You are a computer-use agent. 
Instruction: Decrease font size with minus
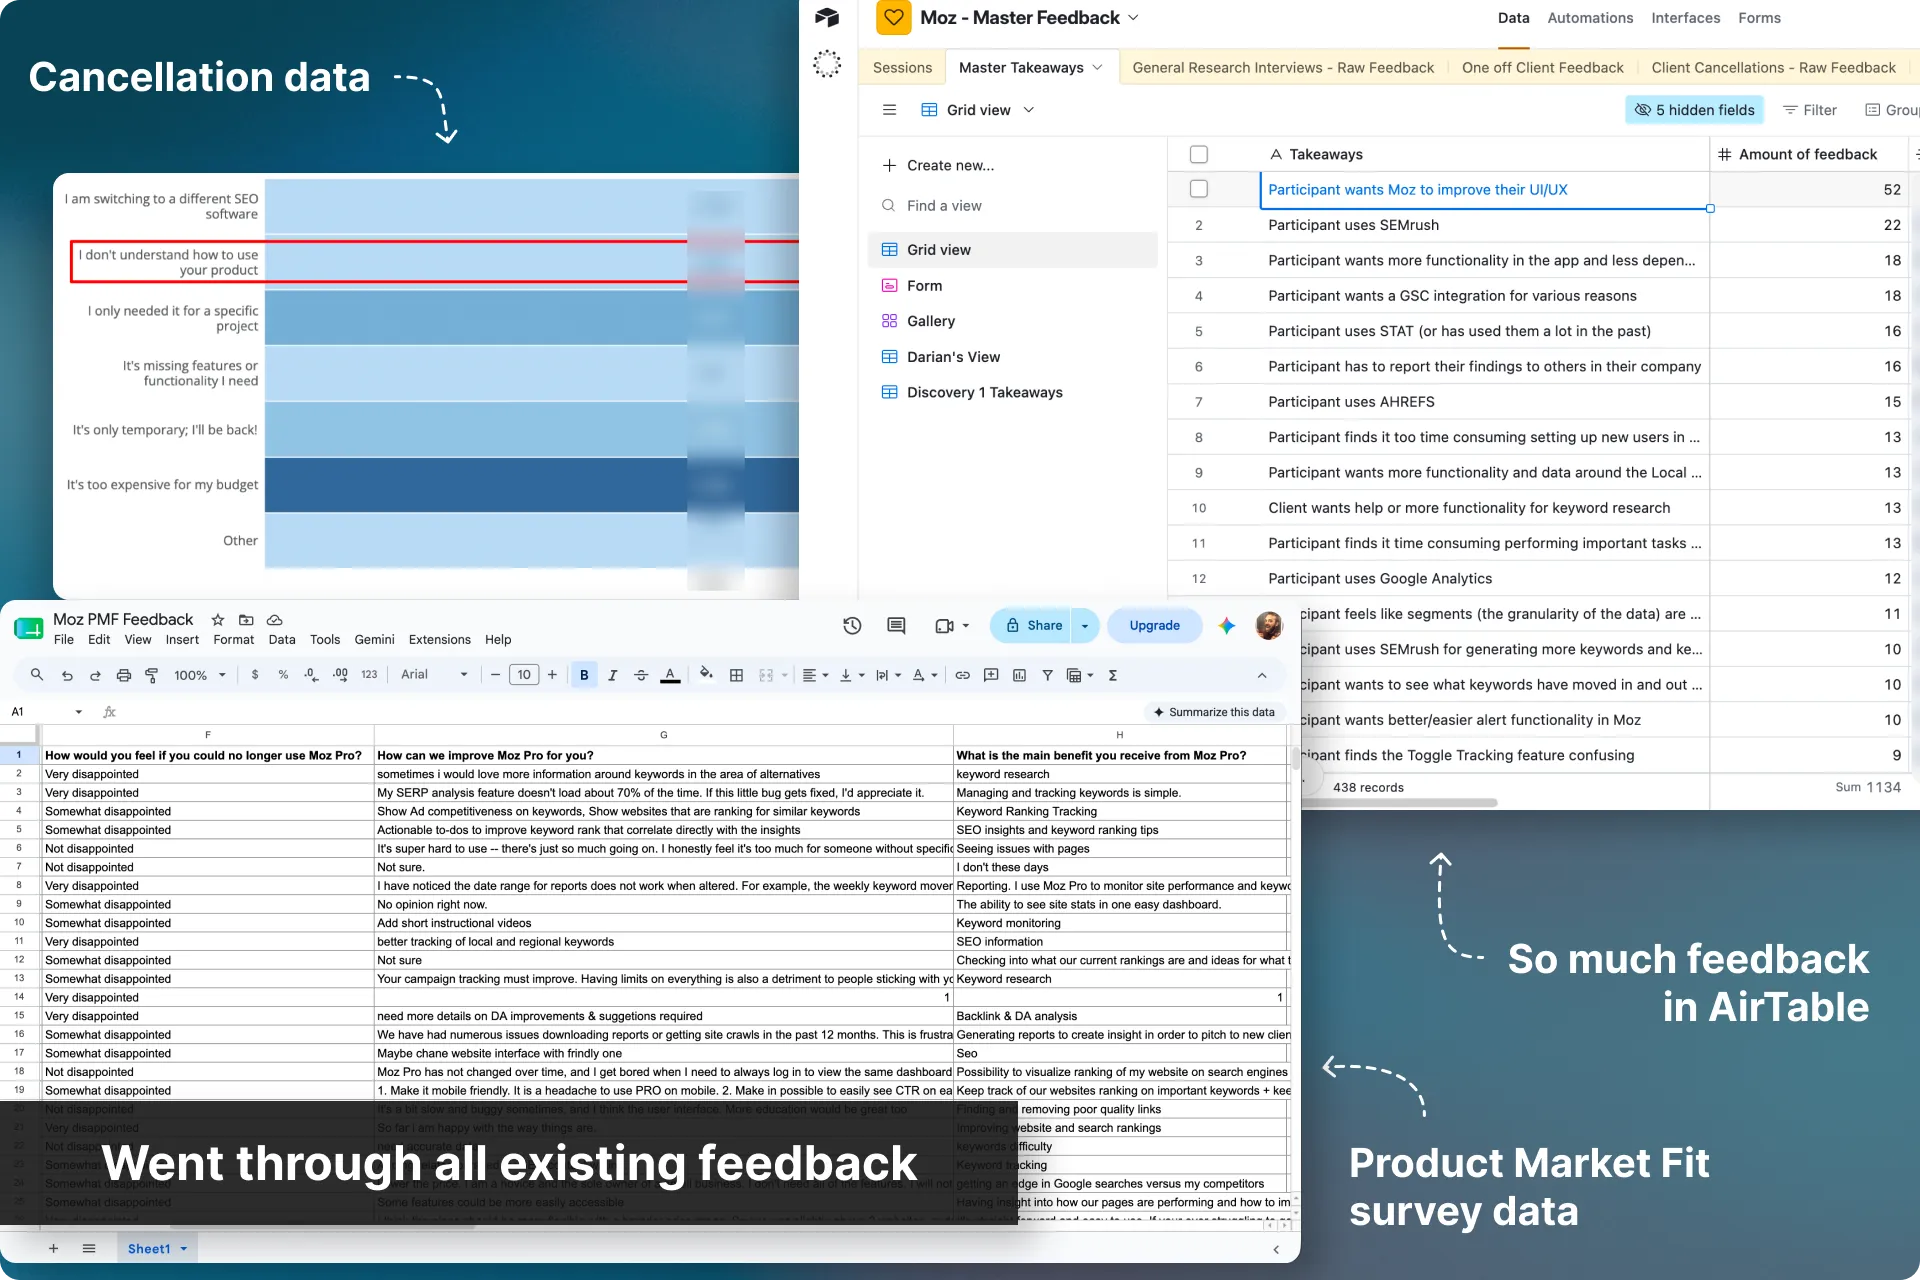point(495,675)
